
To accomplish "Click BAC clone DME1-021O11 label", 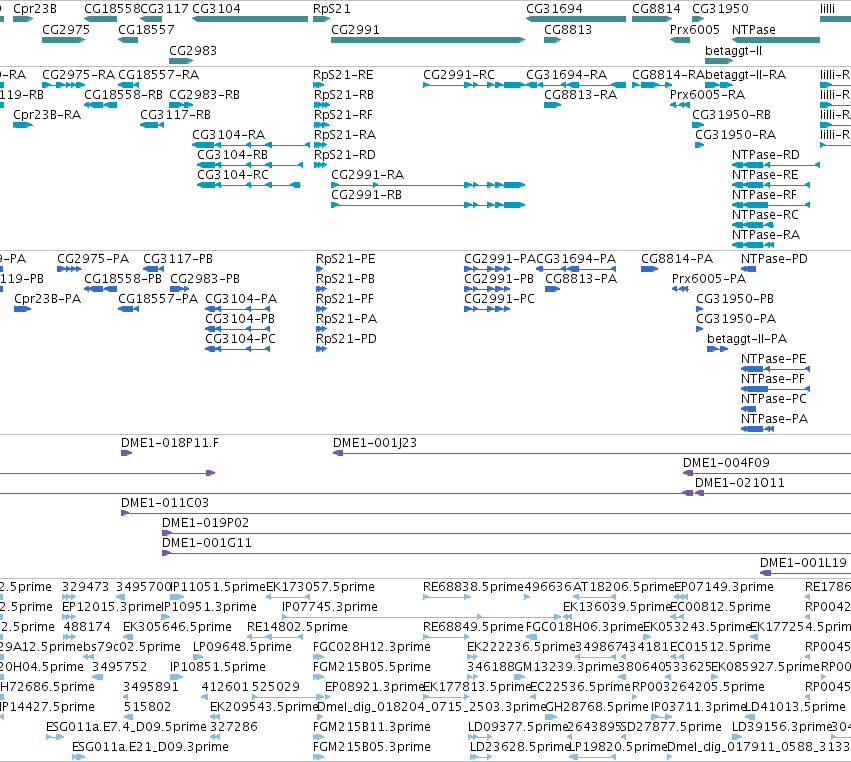I will (740, 482).
